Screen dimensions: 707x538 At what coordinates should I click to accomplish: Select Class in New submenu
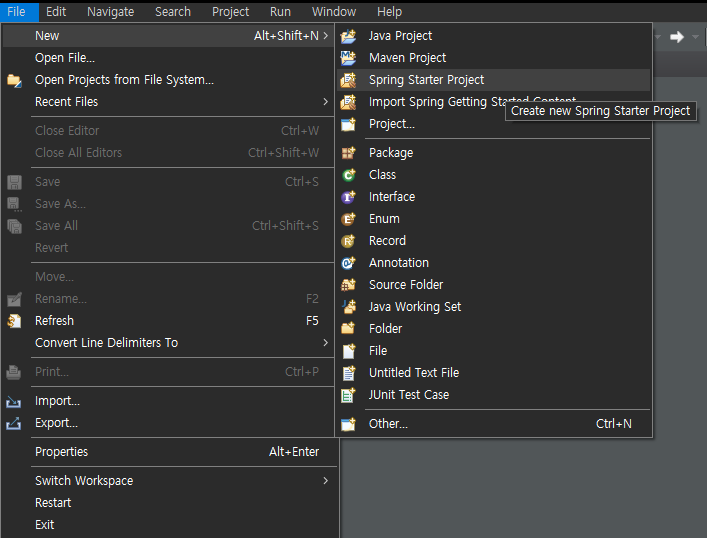(493, 175)
